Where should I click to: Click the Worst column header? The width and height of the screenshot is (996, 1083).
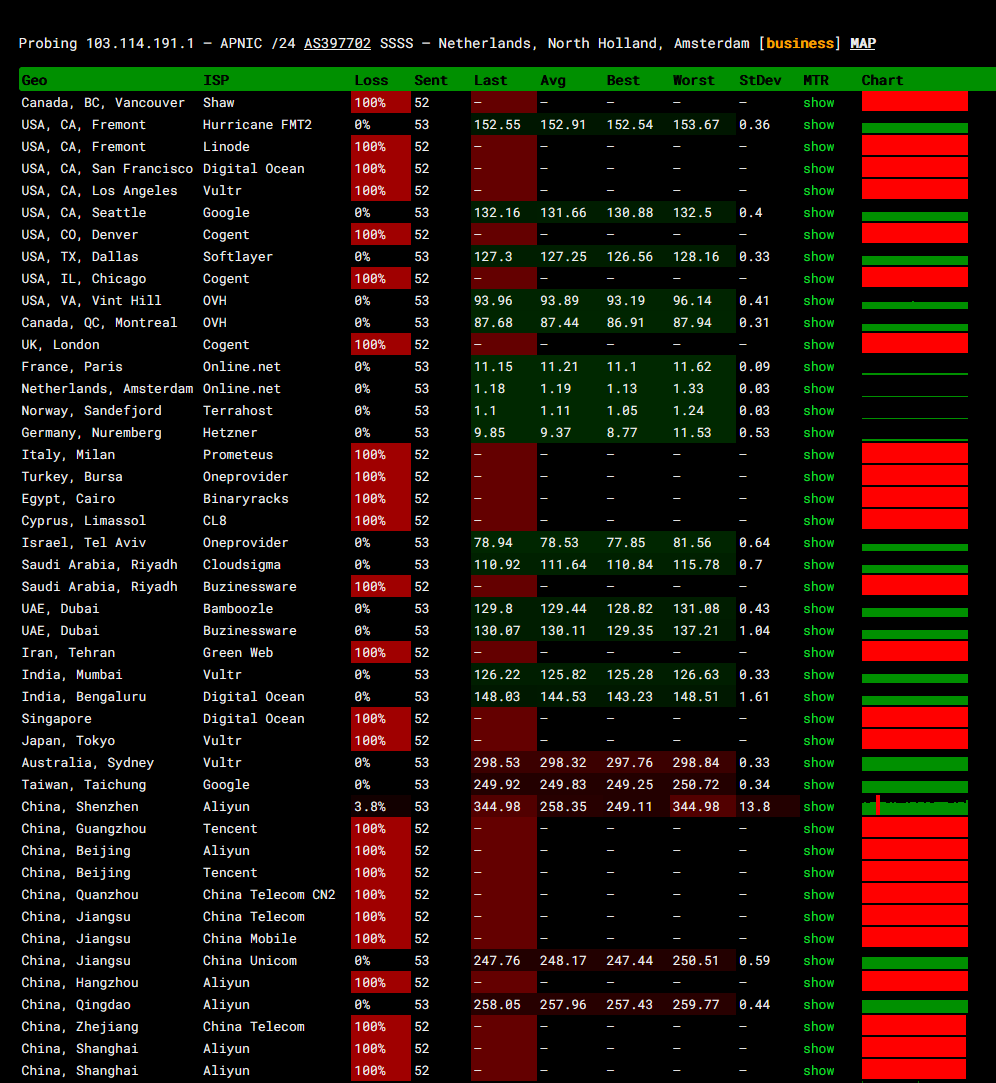693,80
